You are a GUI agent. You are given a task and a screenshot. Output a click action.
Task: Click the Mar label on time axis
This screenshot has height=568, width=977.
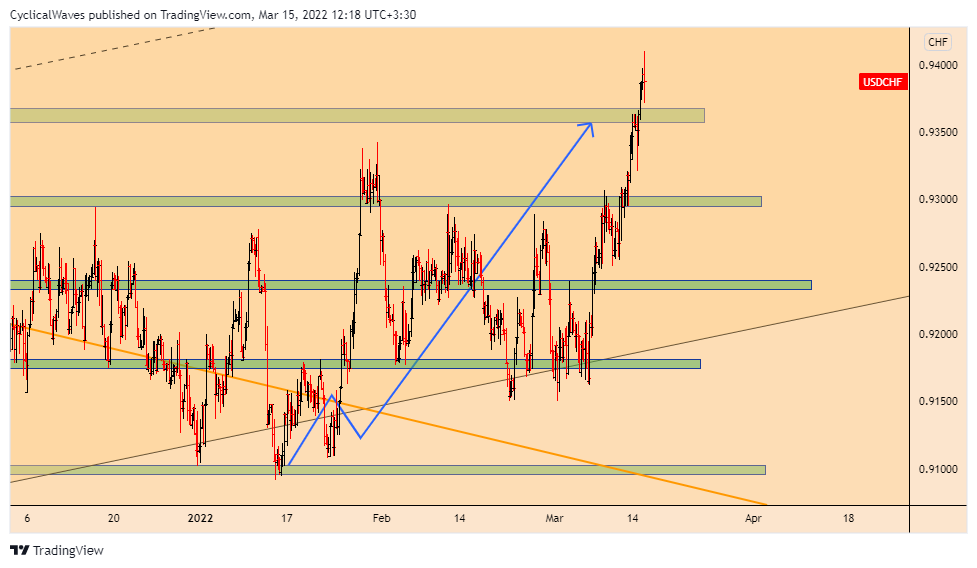555,518
